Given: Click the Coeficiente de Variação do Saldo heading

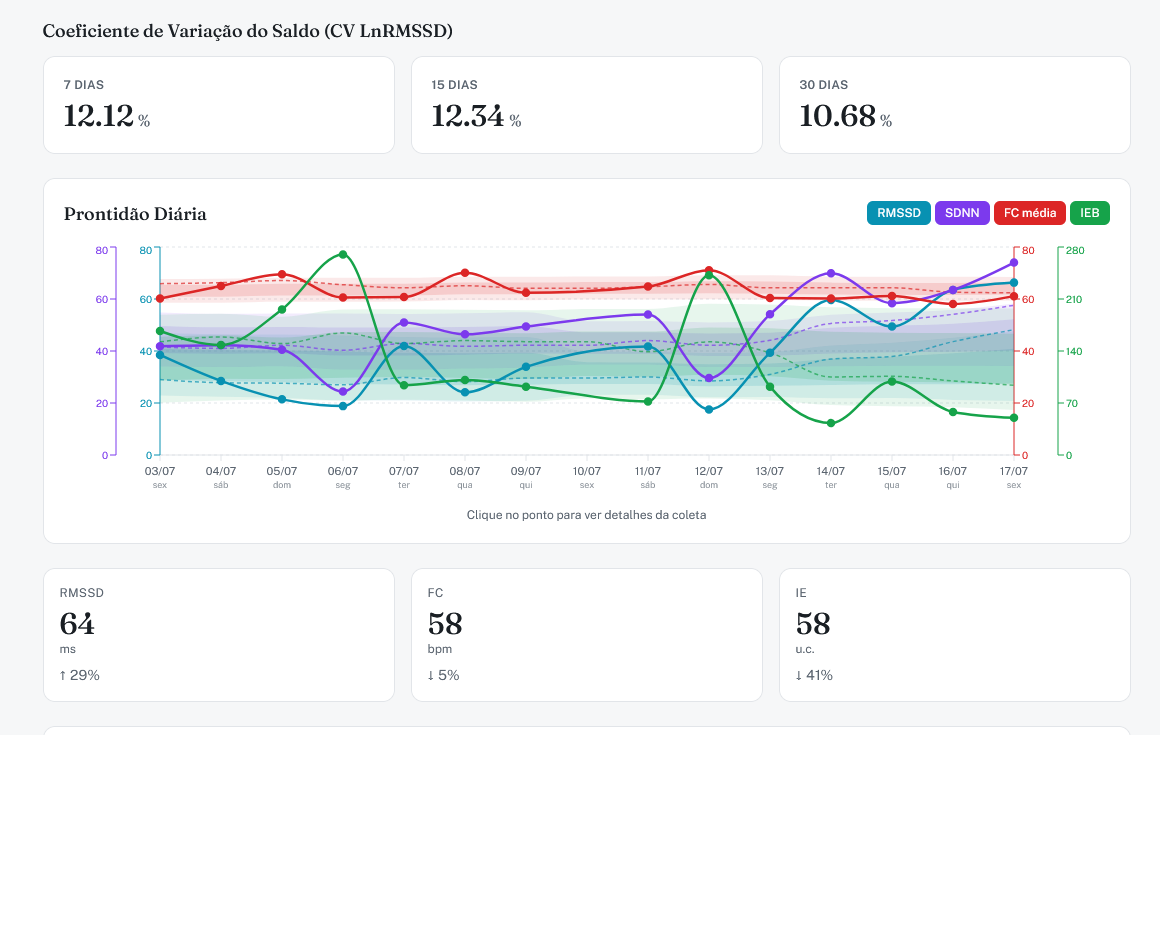Looking at the screenshot, I should [x=247, y=31].
